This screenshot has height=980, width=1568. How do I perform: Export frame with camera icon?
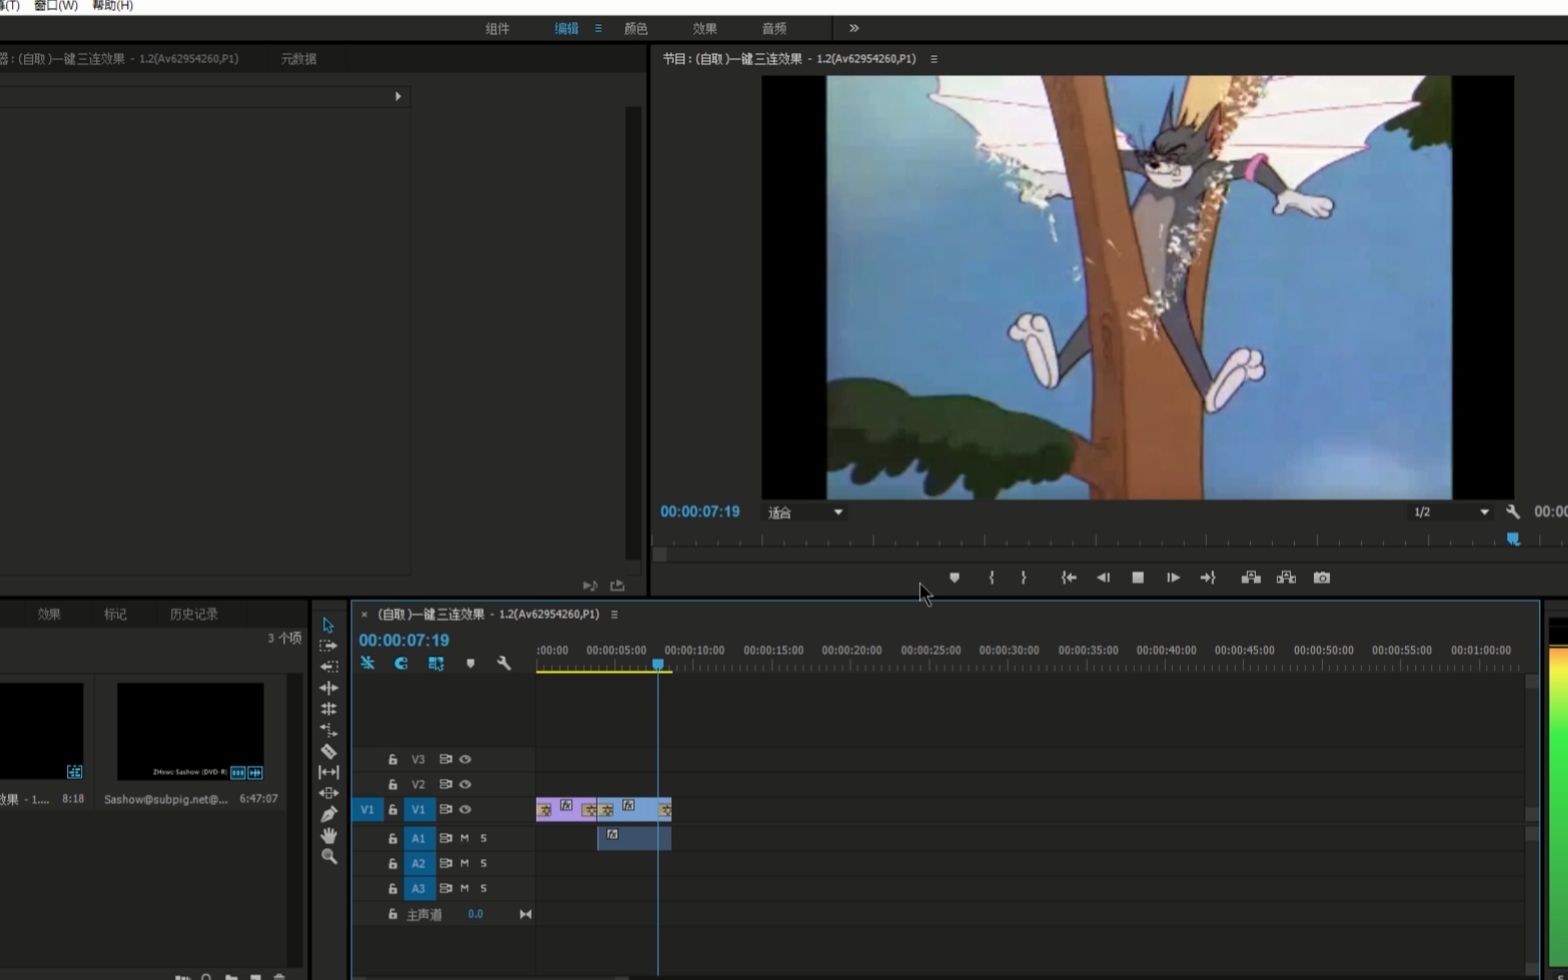tap(1322, 578)
